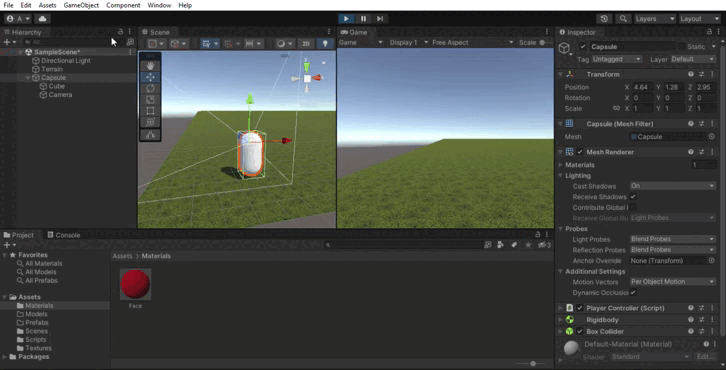Select the Transform tool in Scene
The image size is (726, 370).
point(150,122)
